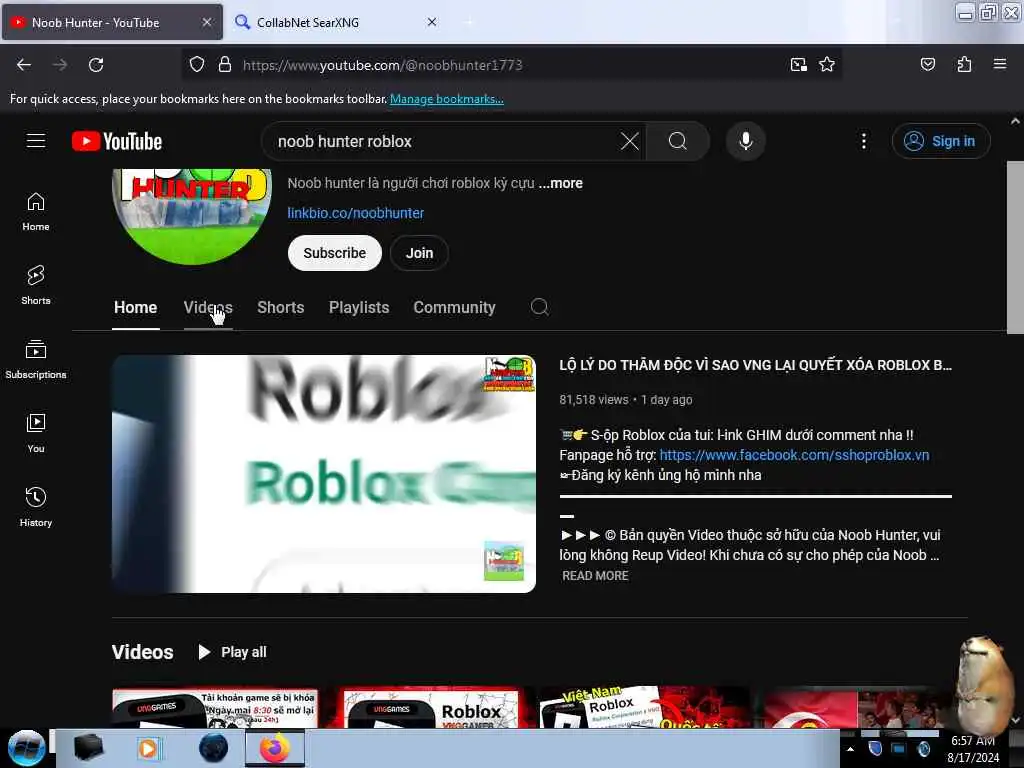Open first video thumbnail with 'Tài khoản game sẽ bị khóa'
This screenshot has width=1024, height=768.
point(216,708)
